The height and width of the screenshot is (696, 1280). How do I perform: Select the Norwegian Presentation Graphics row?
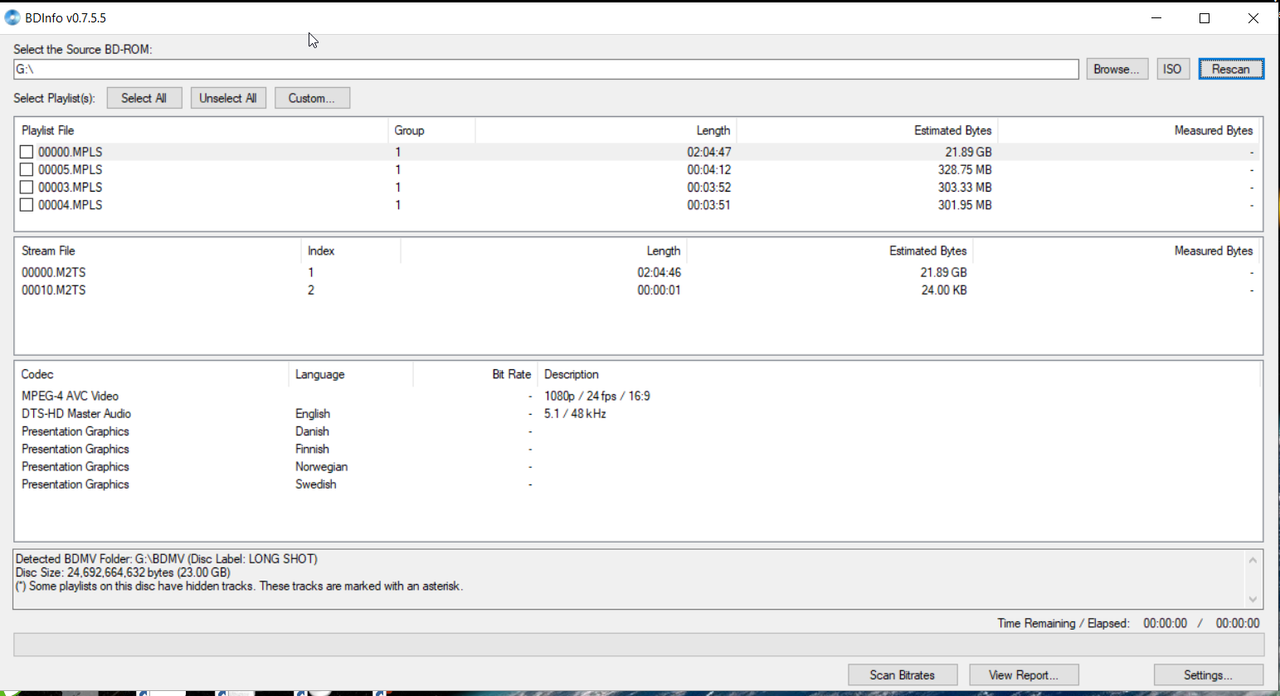(x=638, y=467)
